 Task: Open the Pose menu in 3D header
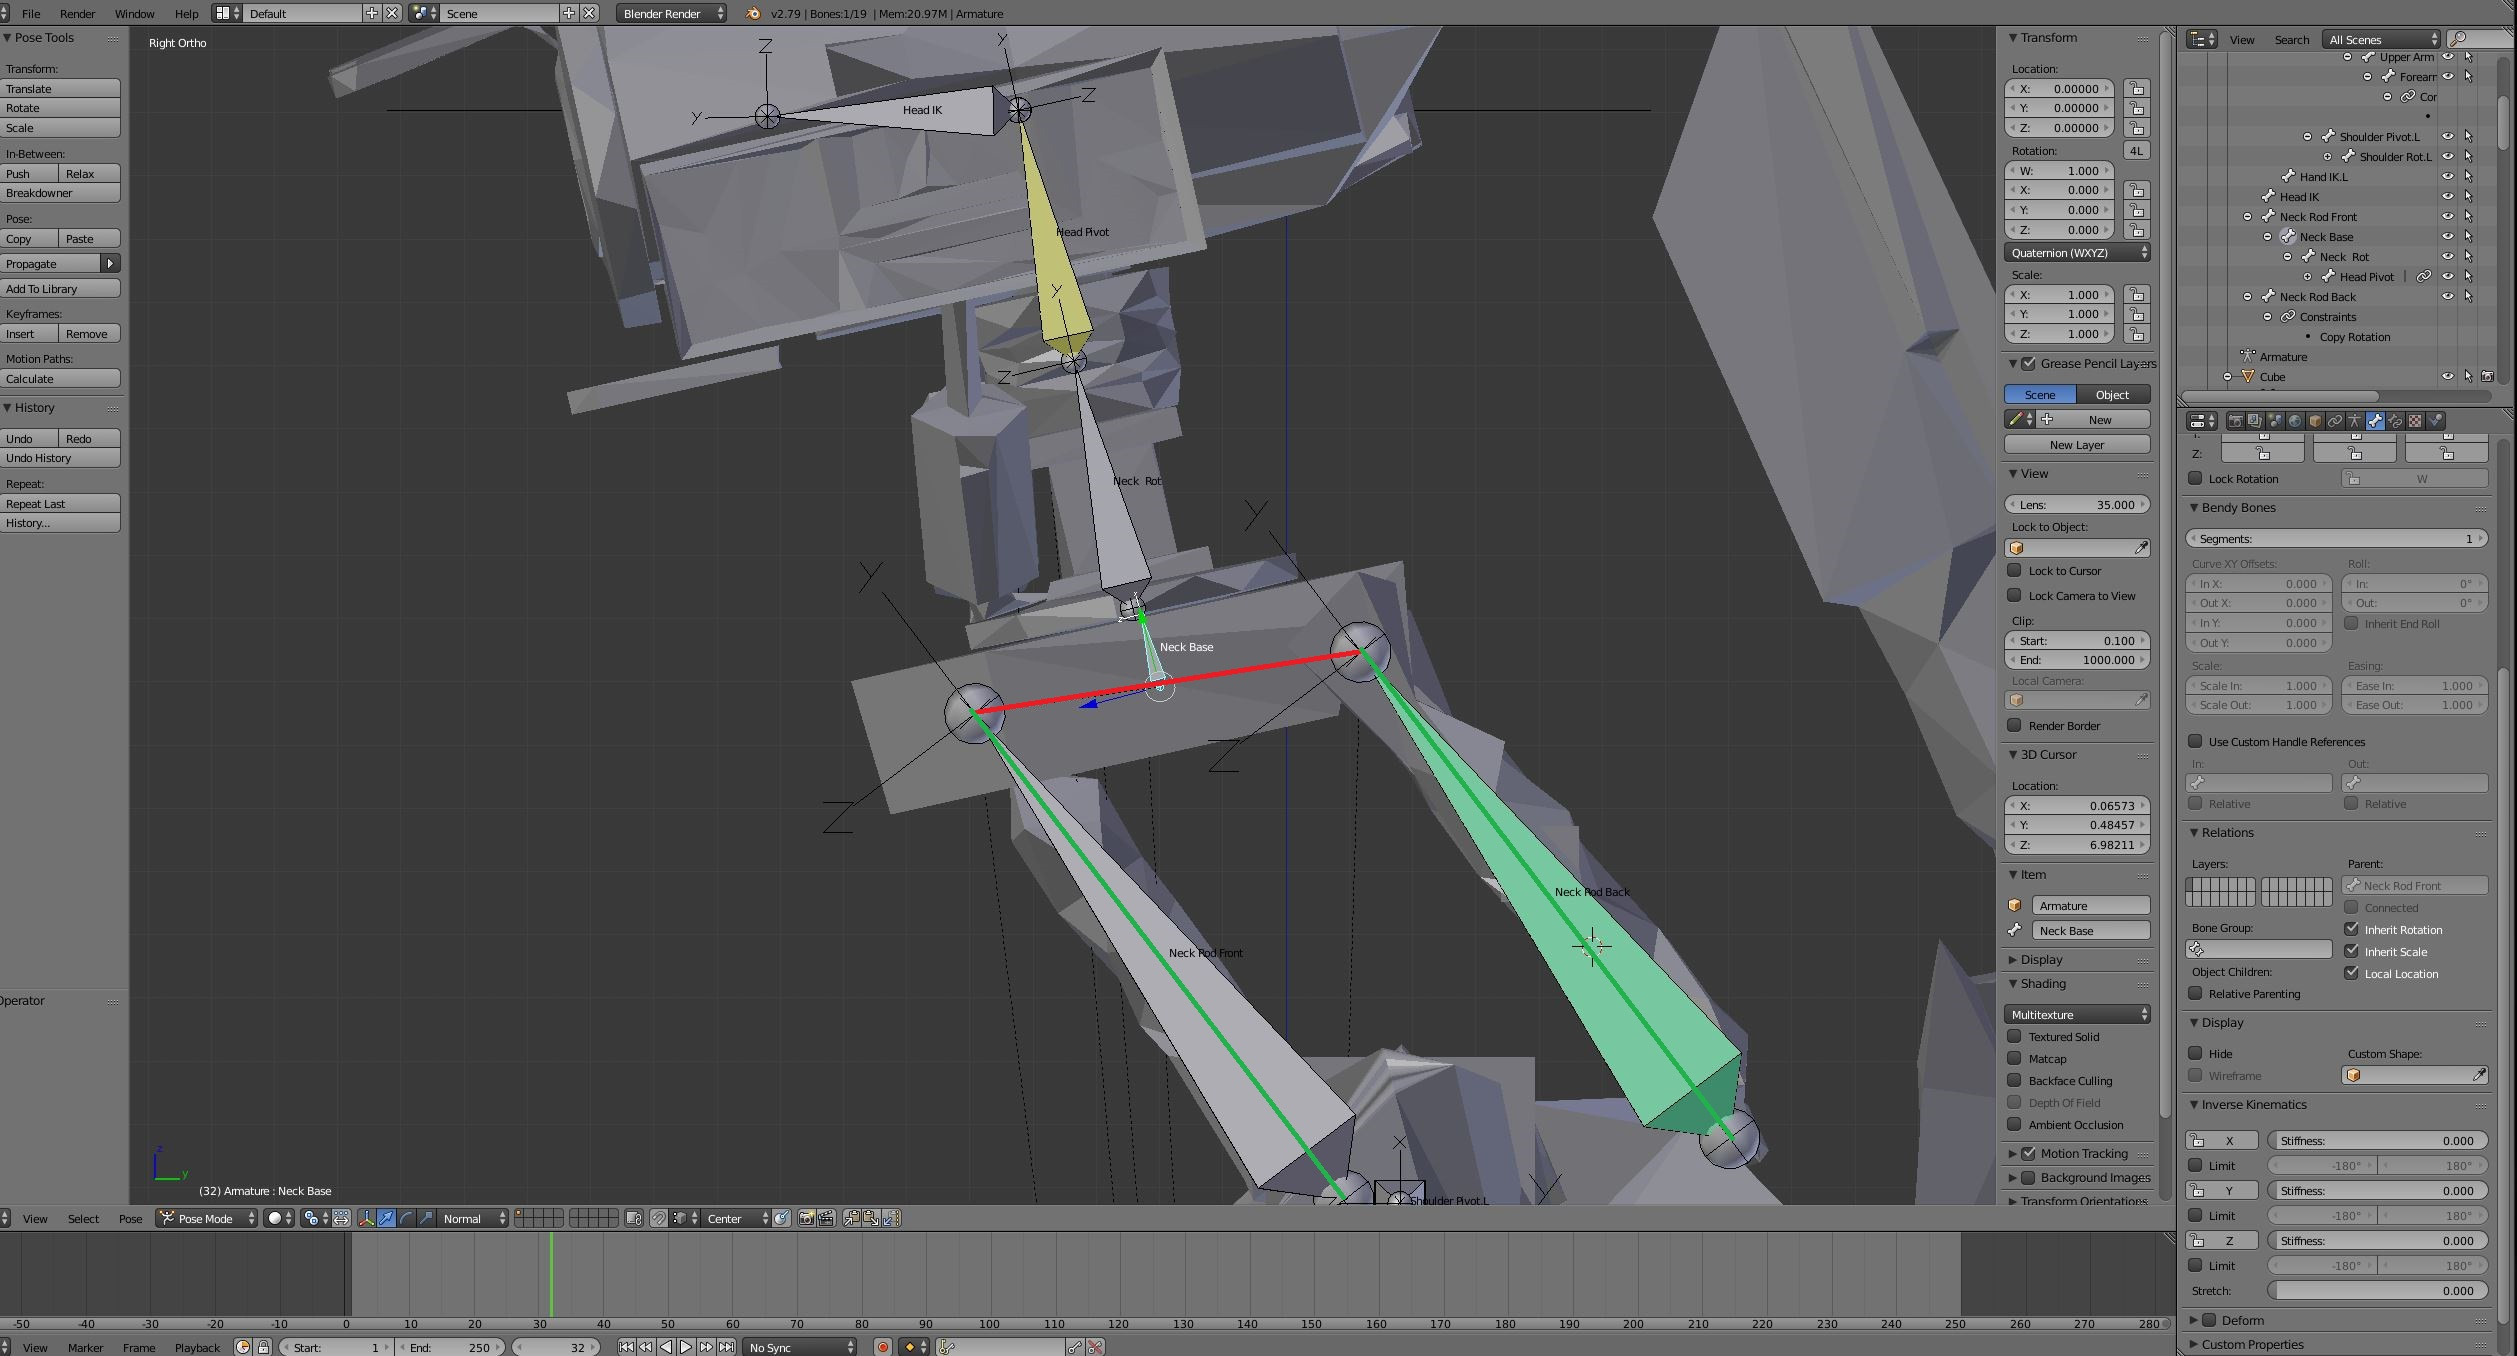pyautogui.click(x=130, y=1218)
